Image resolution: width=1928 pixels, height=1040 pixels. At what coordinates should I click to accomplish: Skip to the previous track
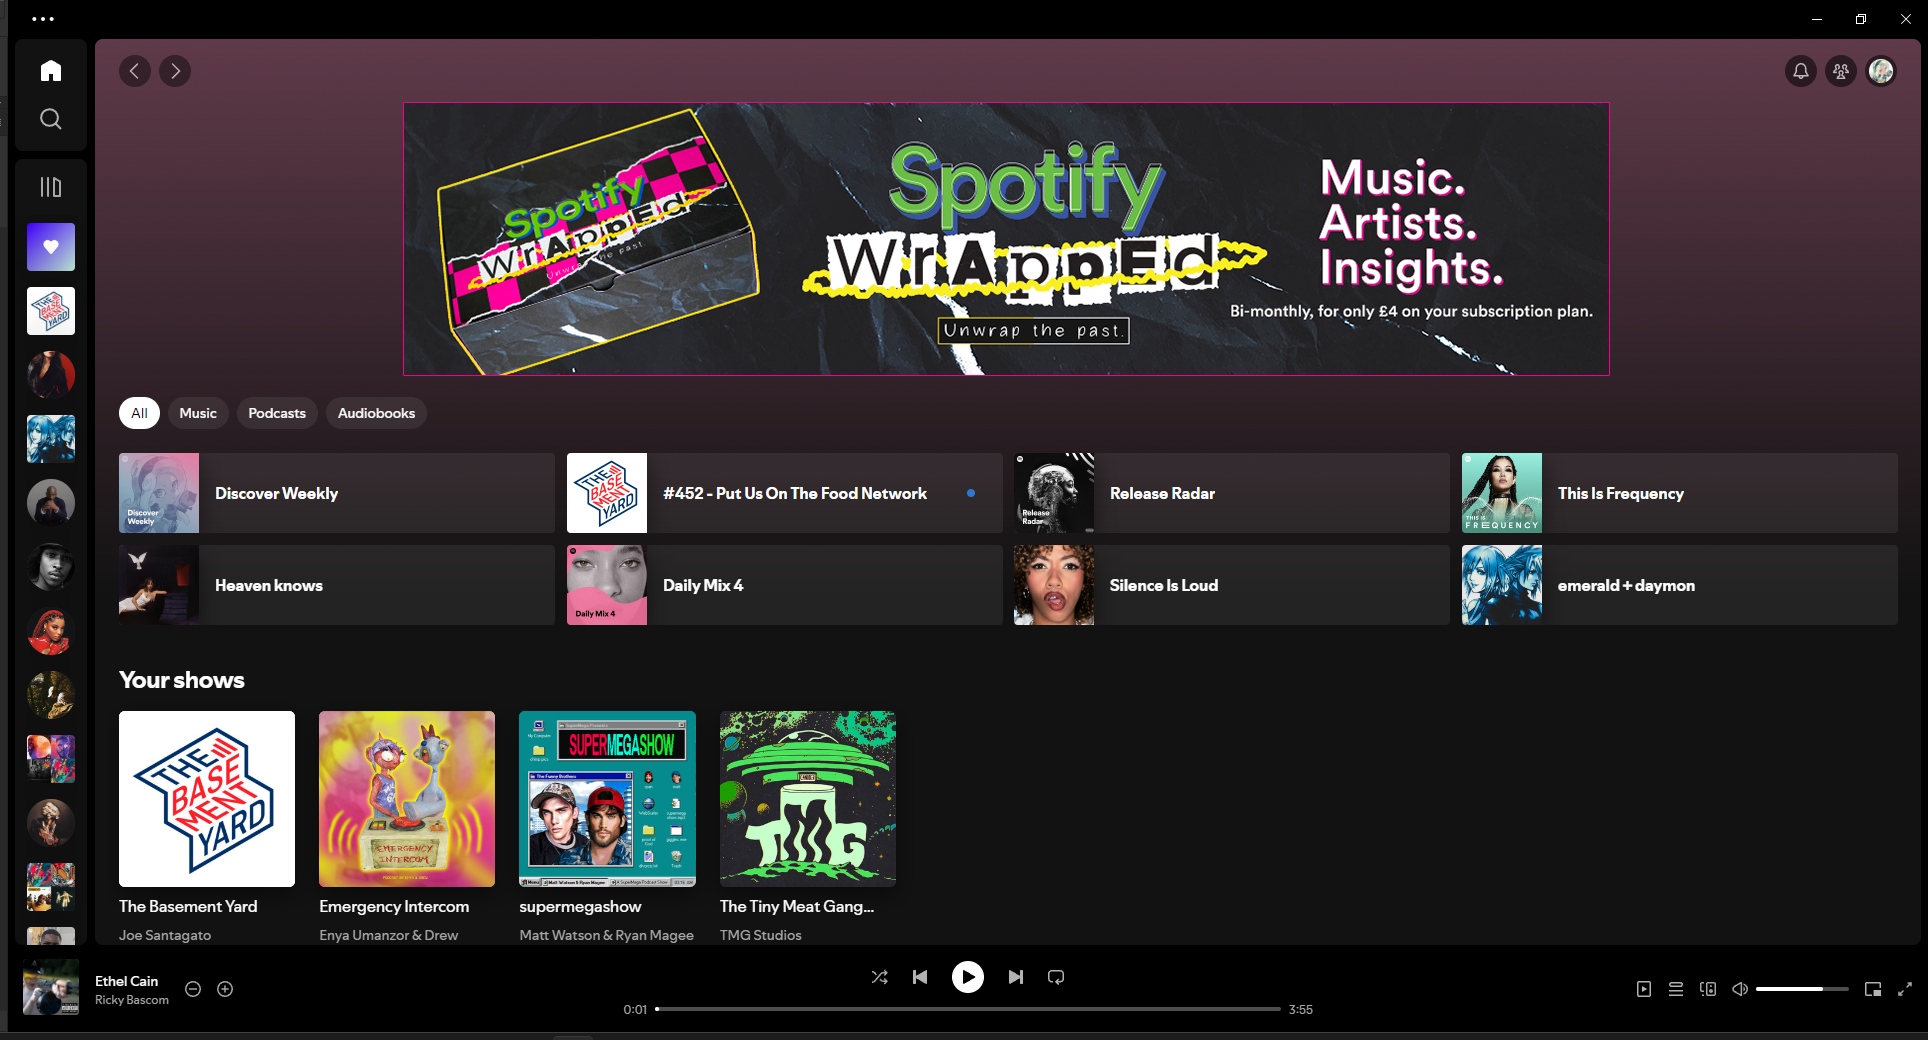(x=920, y=977)
